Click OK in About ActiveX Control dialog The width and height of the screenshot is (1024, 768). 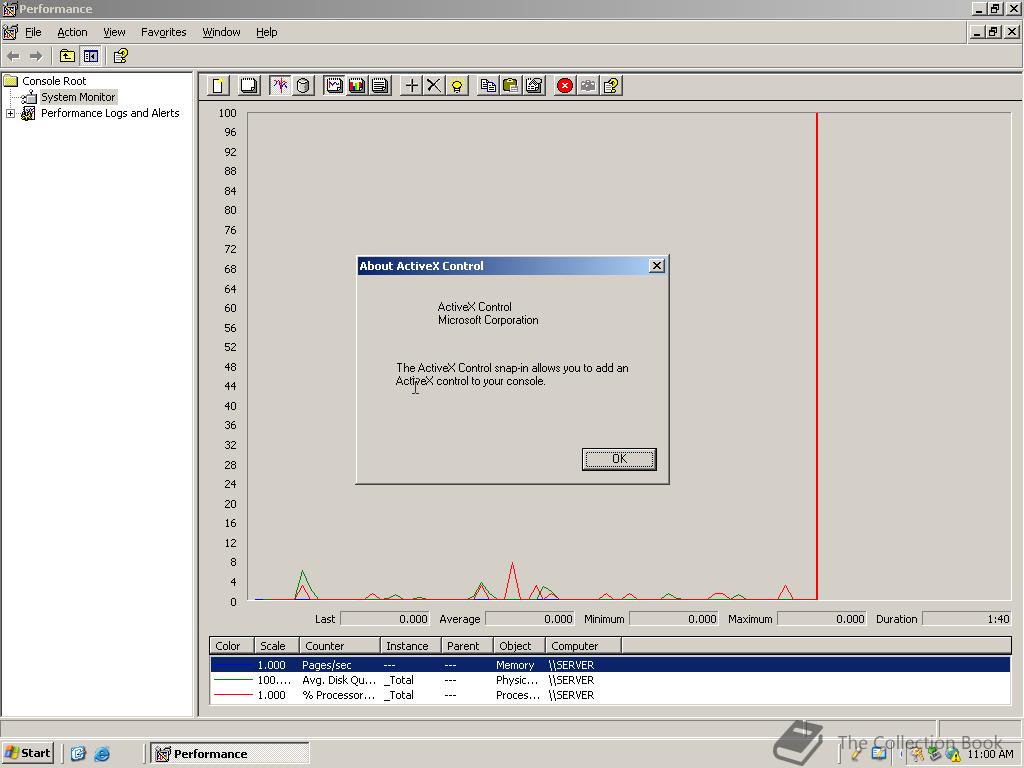coord(619,459)
